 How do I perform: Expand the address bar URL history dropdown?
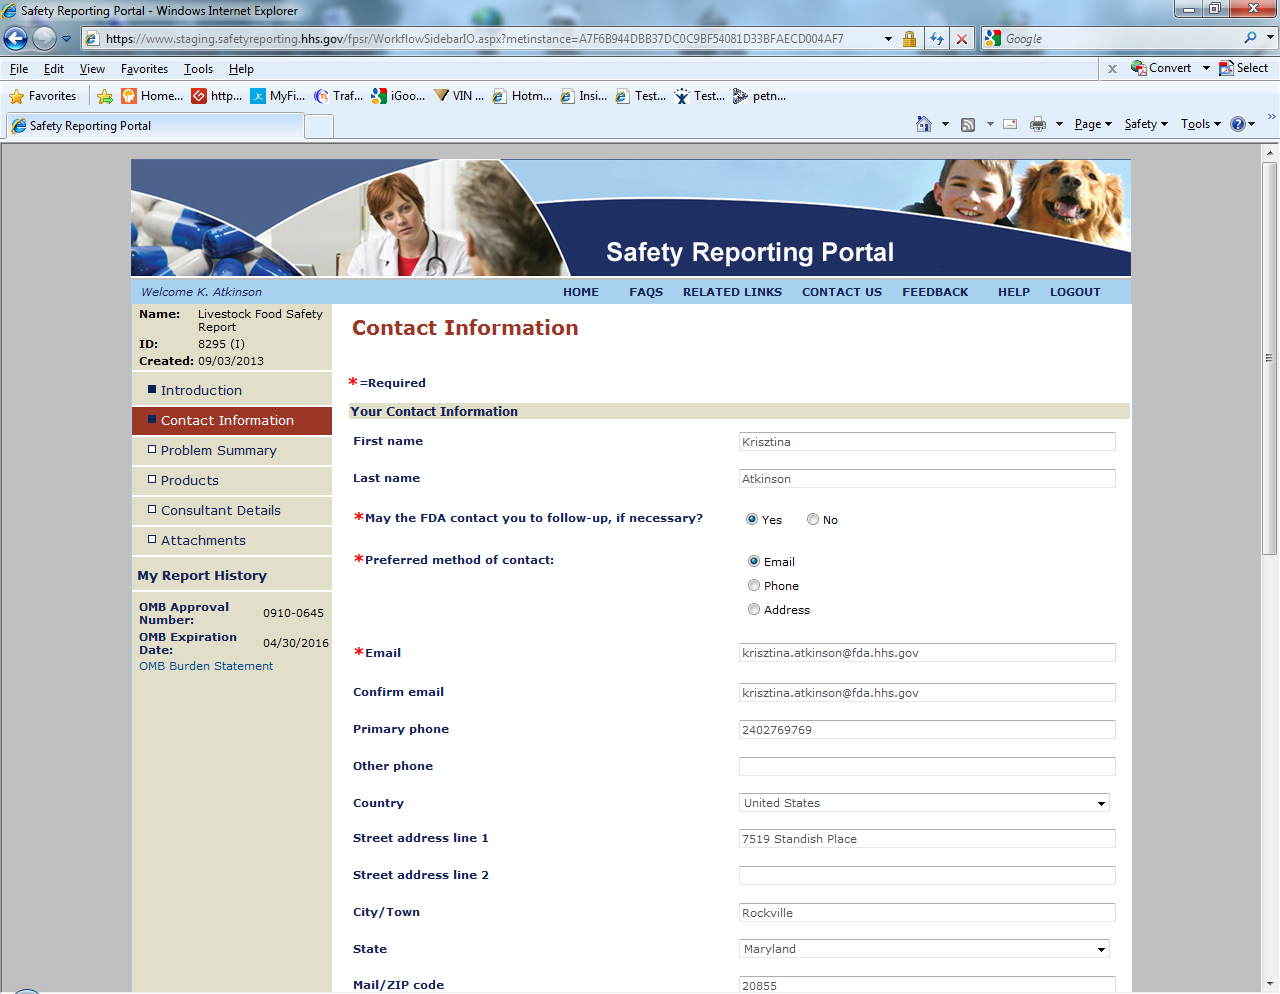coord(888,39)
